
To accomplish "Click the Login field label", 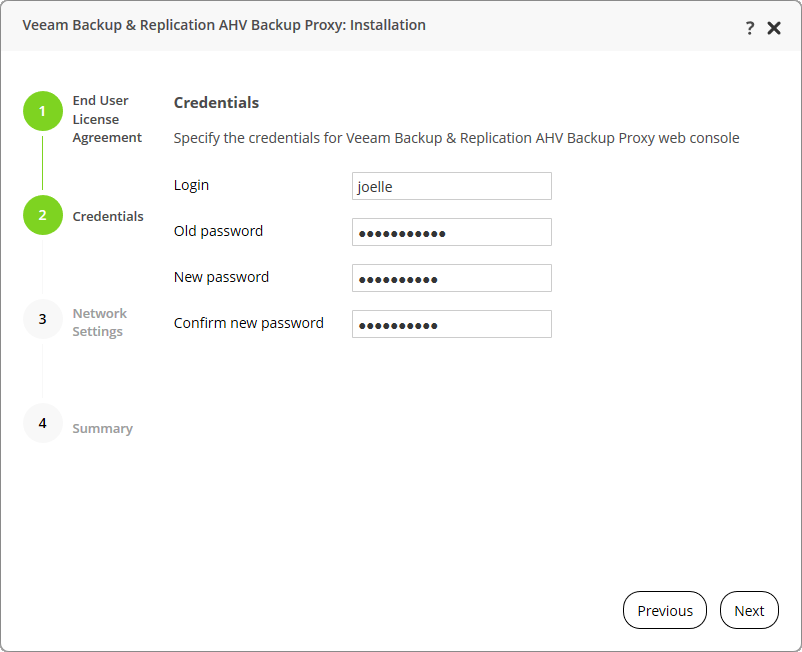I will pos(191,185).
